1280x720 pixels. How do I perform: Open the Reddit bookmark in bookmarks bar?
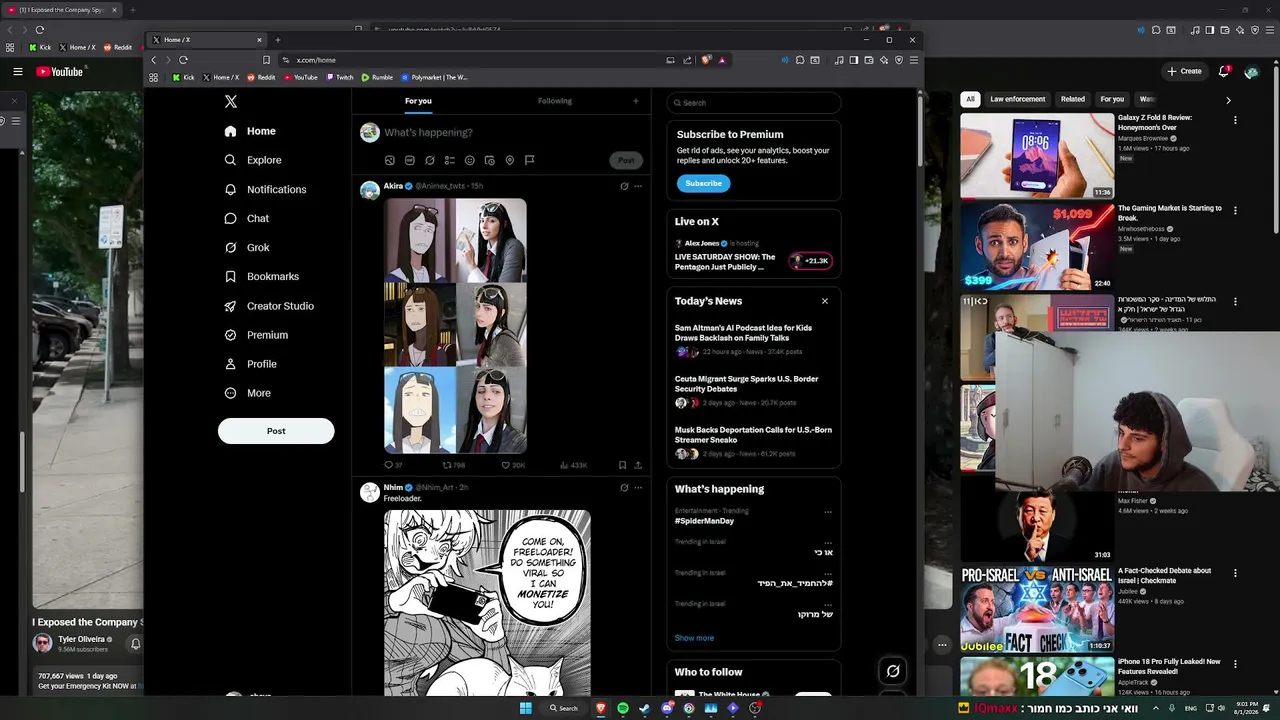(x=260, y=77)
